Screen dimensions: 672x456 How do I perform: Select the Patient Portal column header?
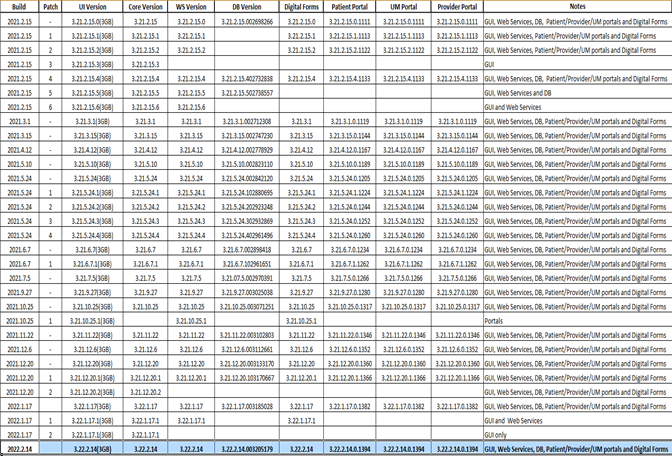349,5
